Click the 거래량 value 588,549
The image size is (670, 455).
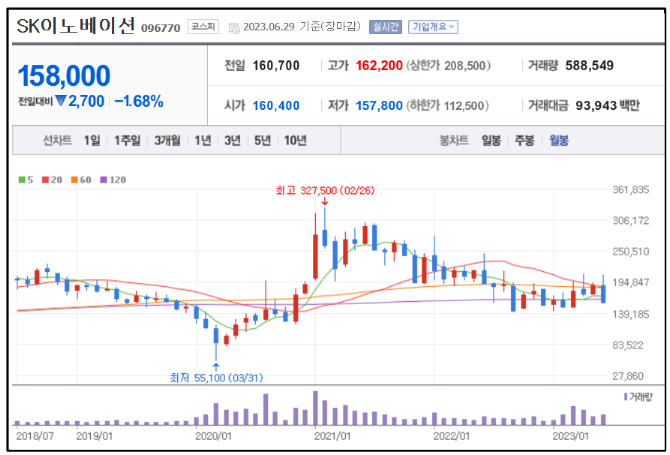pyautogui.click(x=589, y=65)
